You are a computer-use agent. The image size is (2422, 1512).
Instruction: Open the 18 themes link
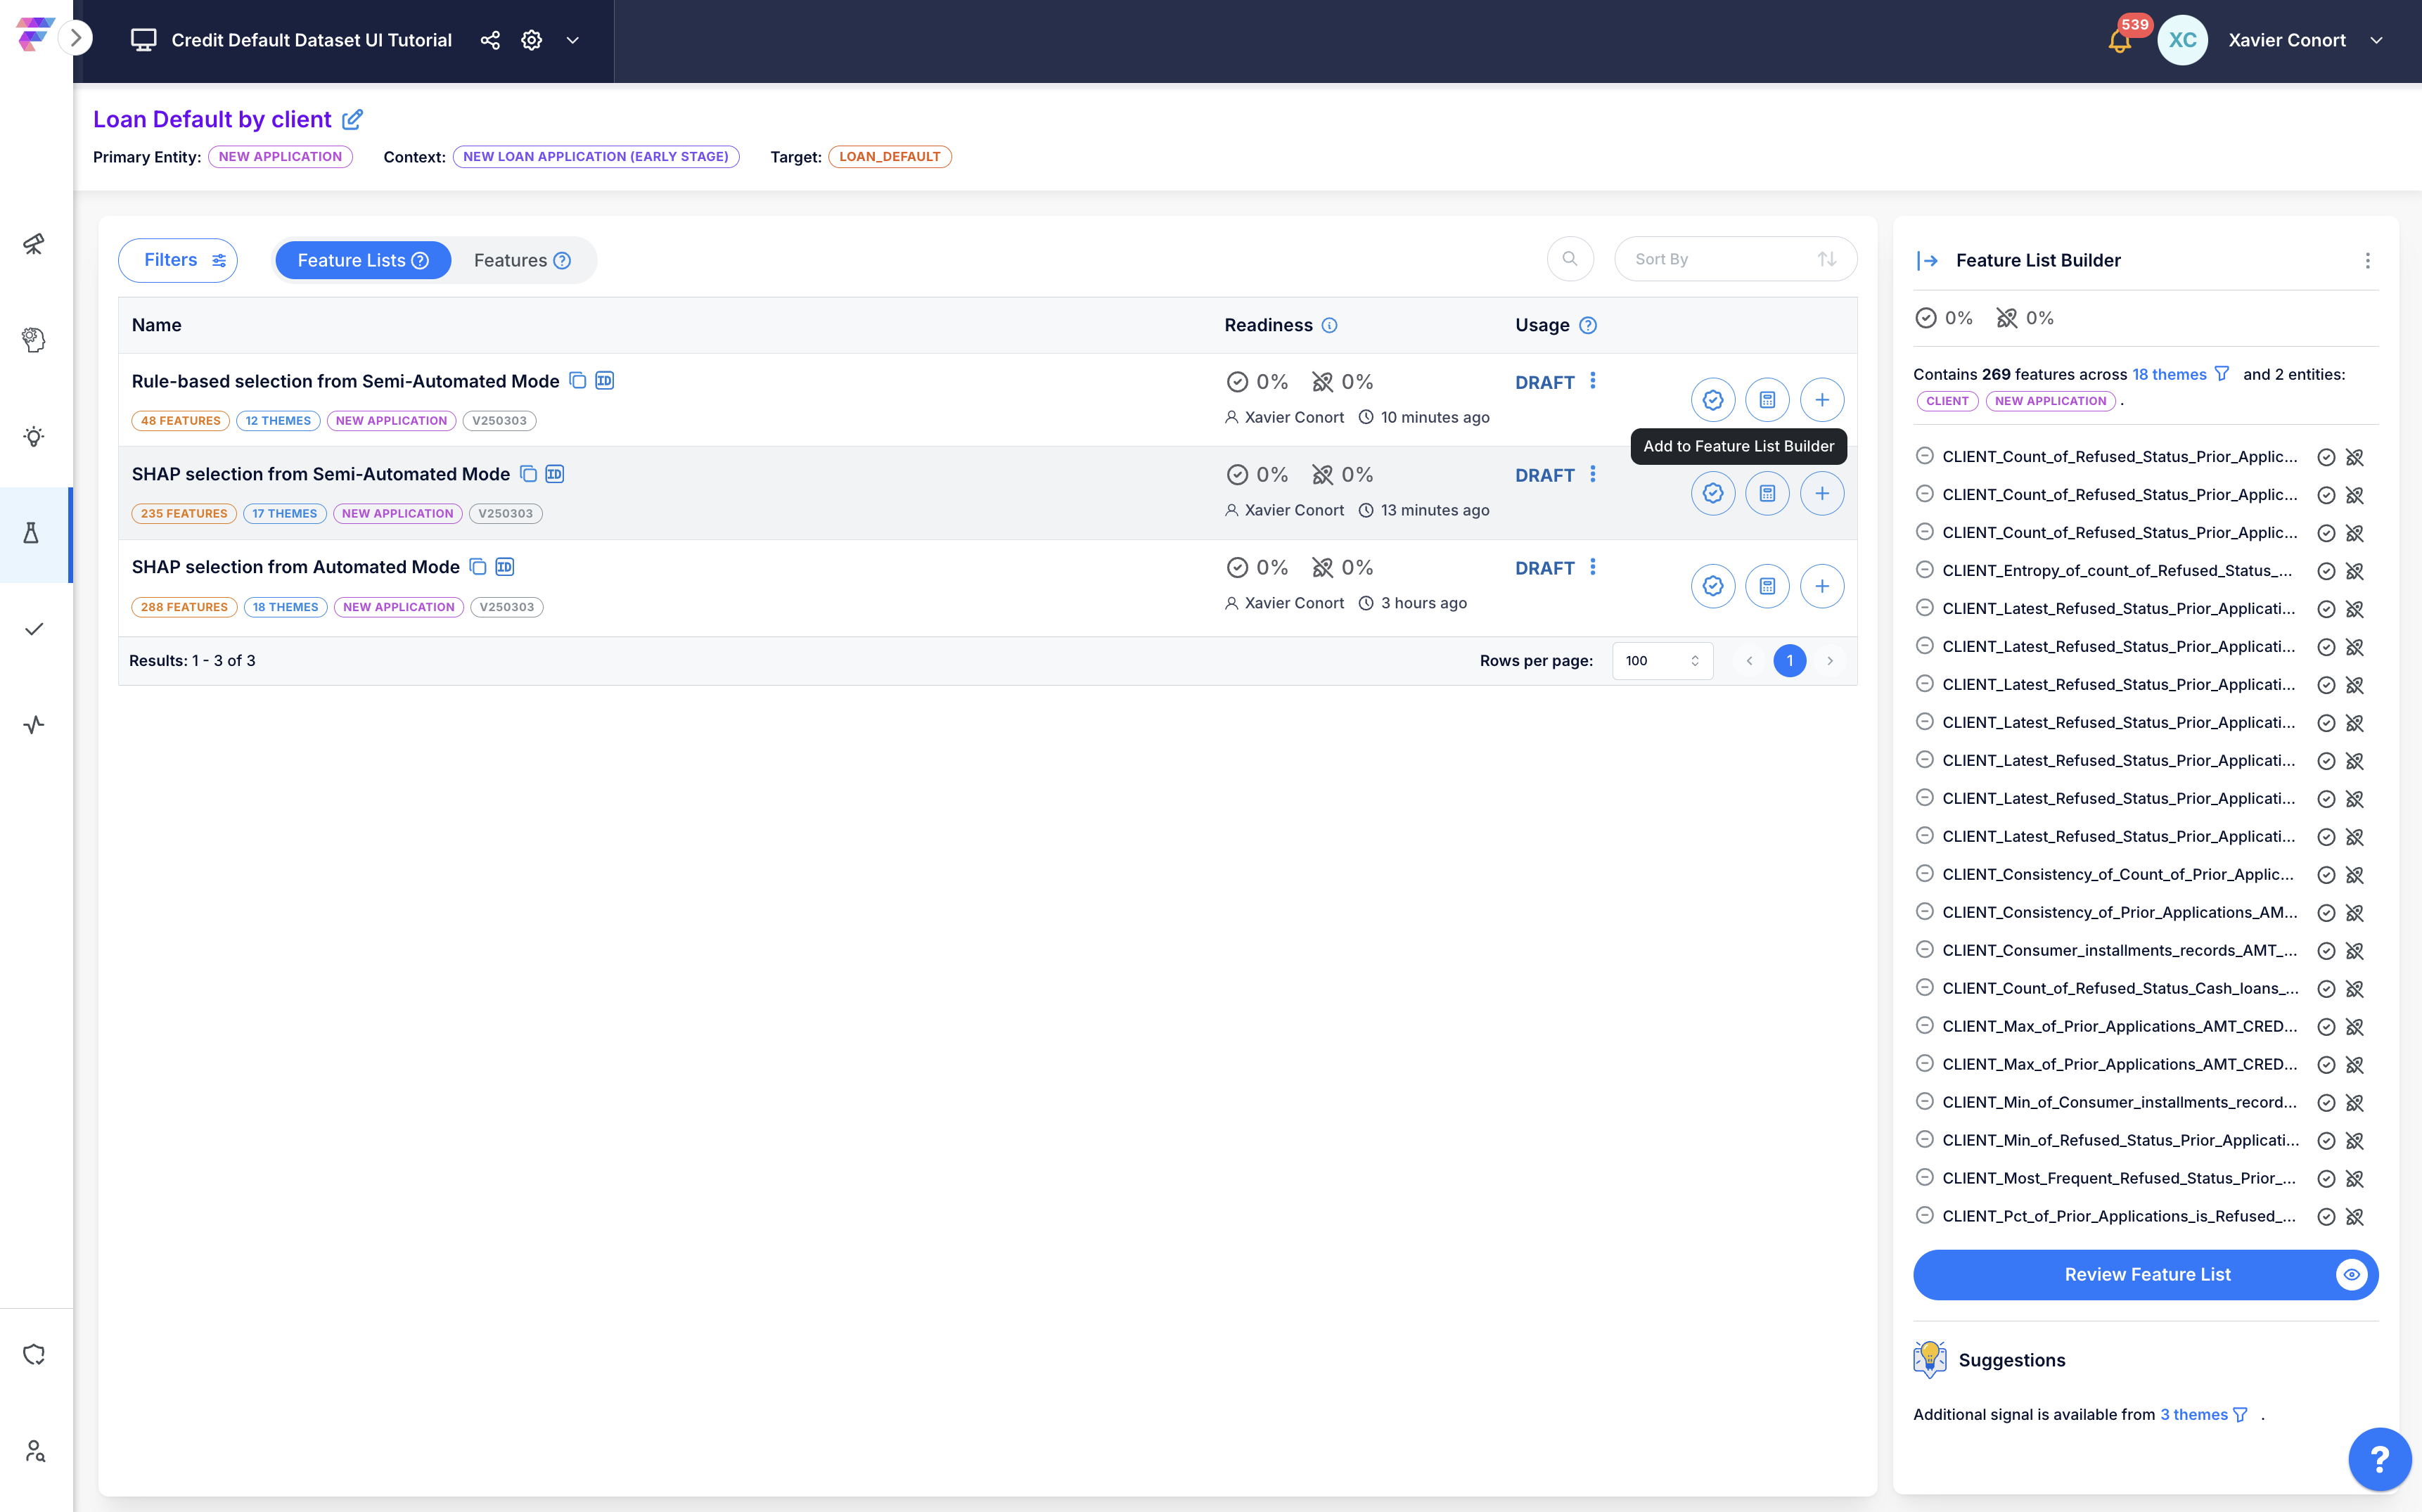click(x=2168, y=374)
